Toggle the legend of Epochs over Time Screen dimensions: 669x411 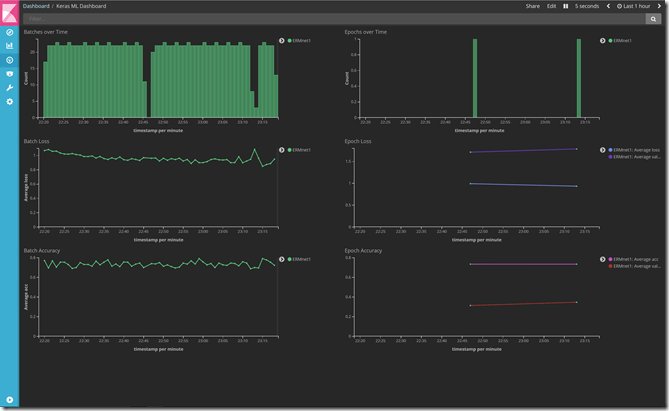pos(602,41)
